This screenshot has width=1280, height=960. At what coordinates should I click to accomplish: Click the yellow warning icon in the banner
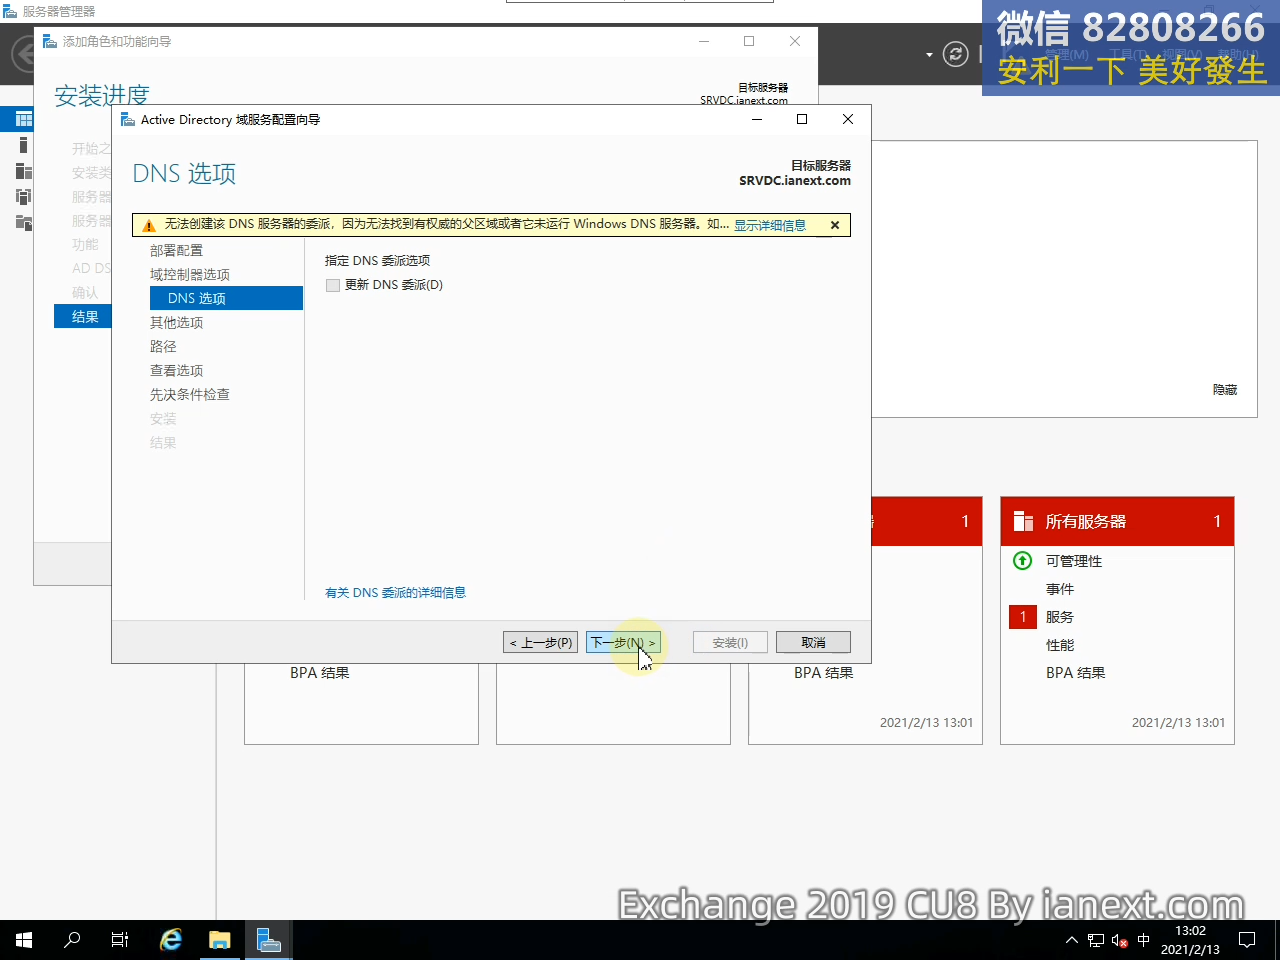pyautogui.click(x=148, y=225)
